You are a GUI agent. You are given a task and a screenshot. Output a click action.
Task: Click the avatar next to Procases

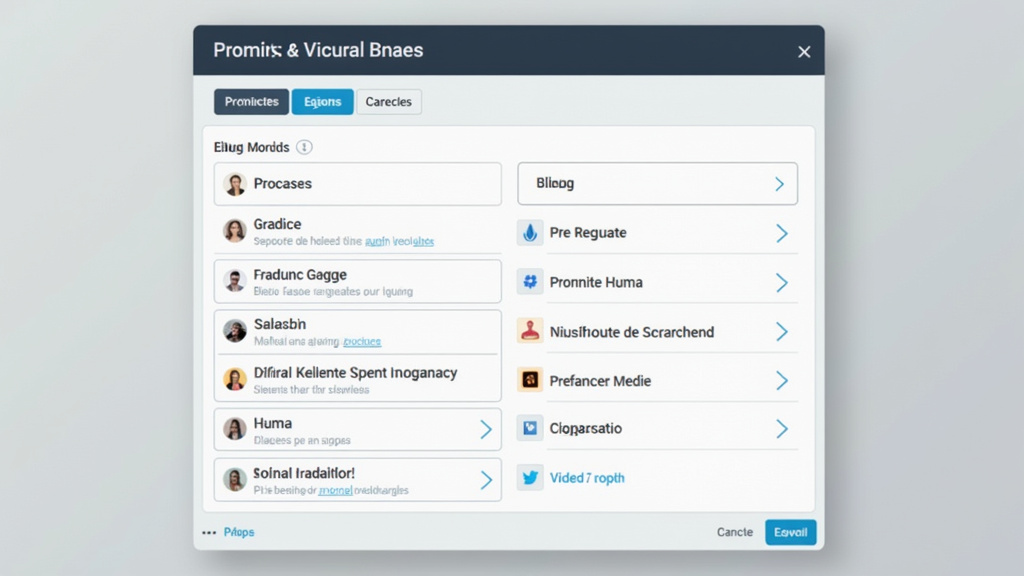235,184
